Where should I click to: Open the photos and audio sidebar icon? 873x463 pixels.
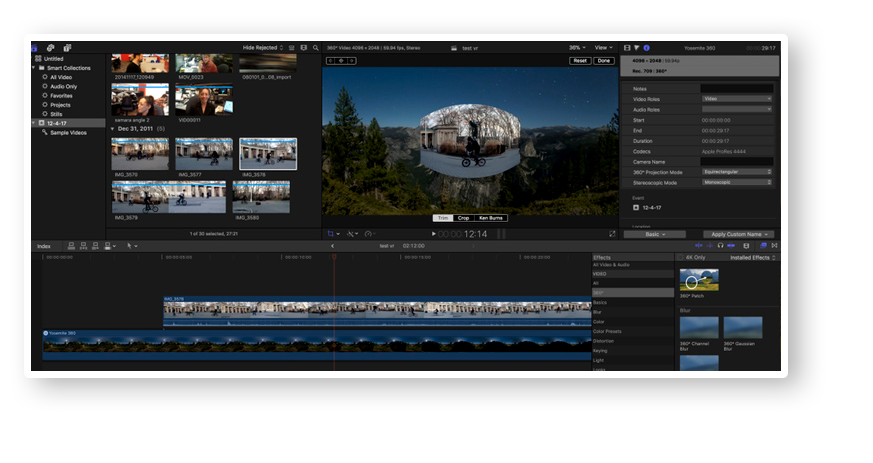click(x=51, y=47)
